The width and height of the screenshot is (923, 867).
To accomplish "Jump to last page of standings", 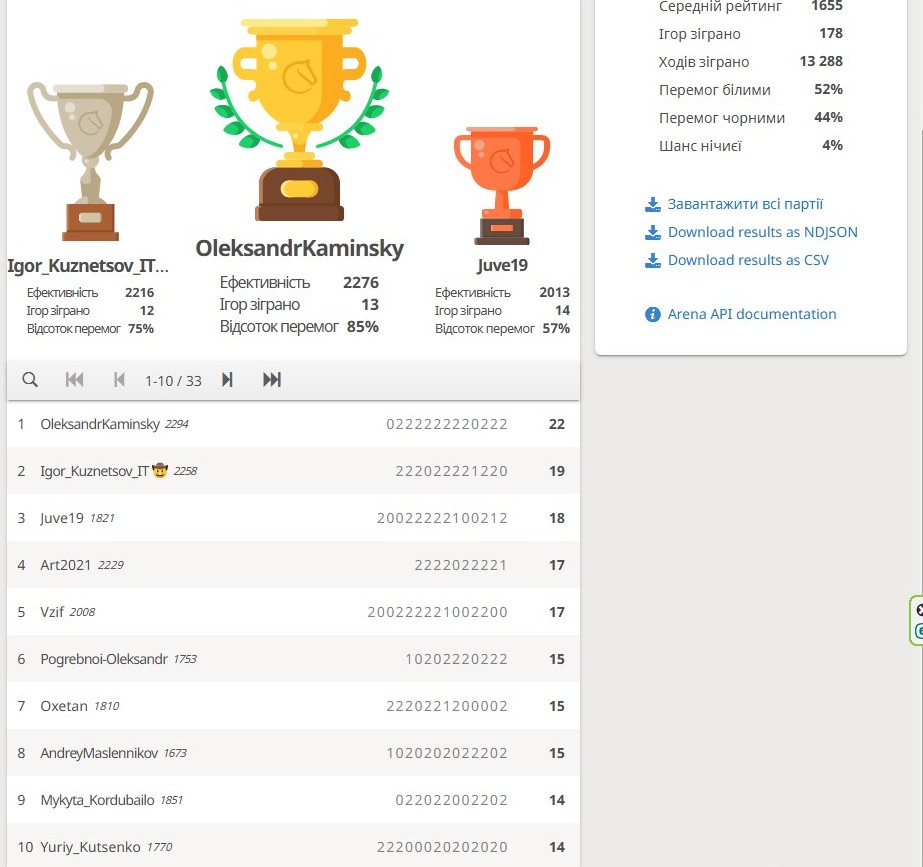I will [x=272, y=380].
